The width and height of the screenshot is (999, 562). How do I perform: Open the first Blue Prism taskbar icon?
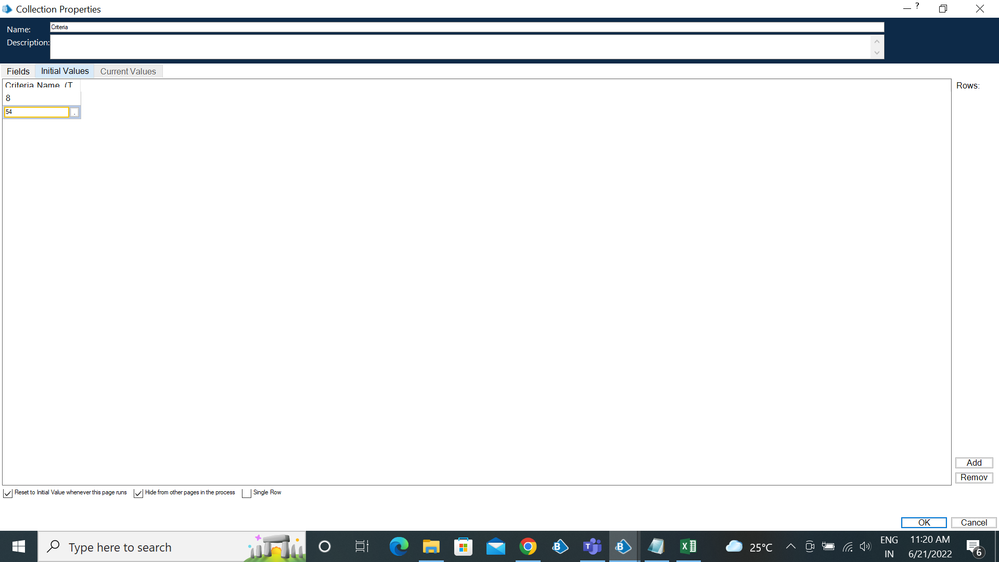tap(560, 547)
